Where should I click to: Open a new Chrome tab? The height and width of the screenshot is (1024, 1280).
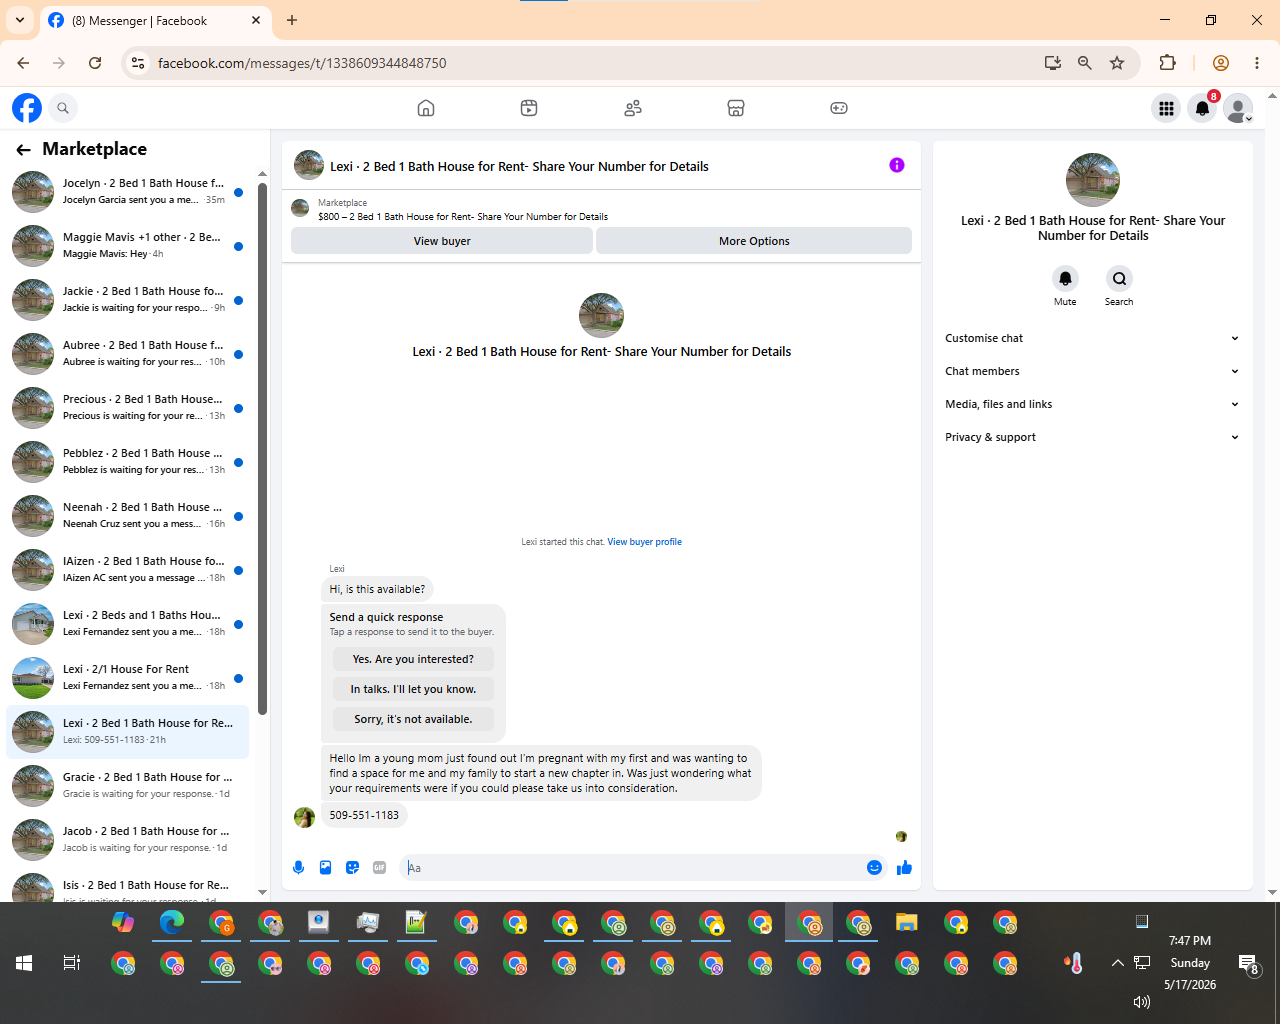pyautogui.click(x=292, y=20)
